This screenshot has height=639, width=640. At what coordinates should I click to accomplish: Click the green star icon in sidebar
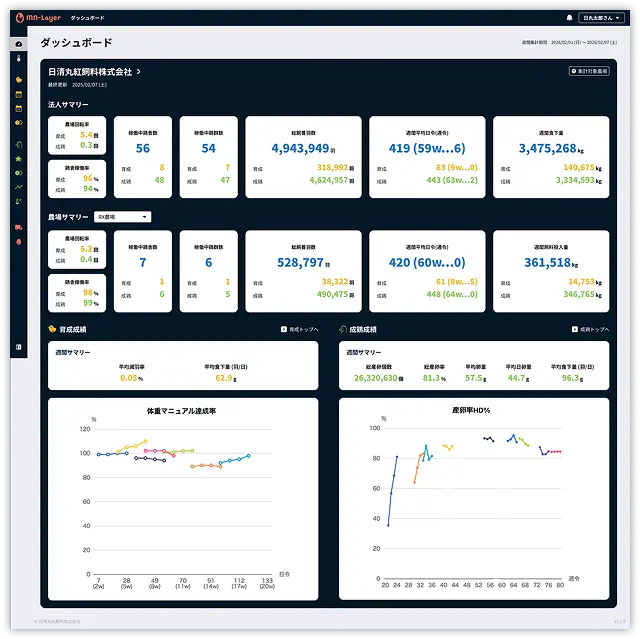click(19, 158)
